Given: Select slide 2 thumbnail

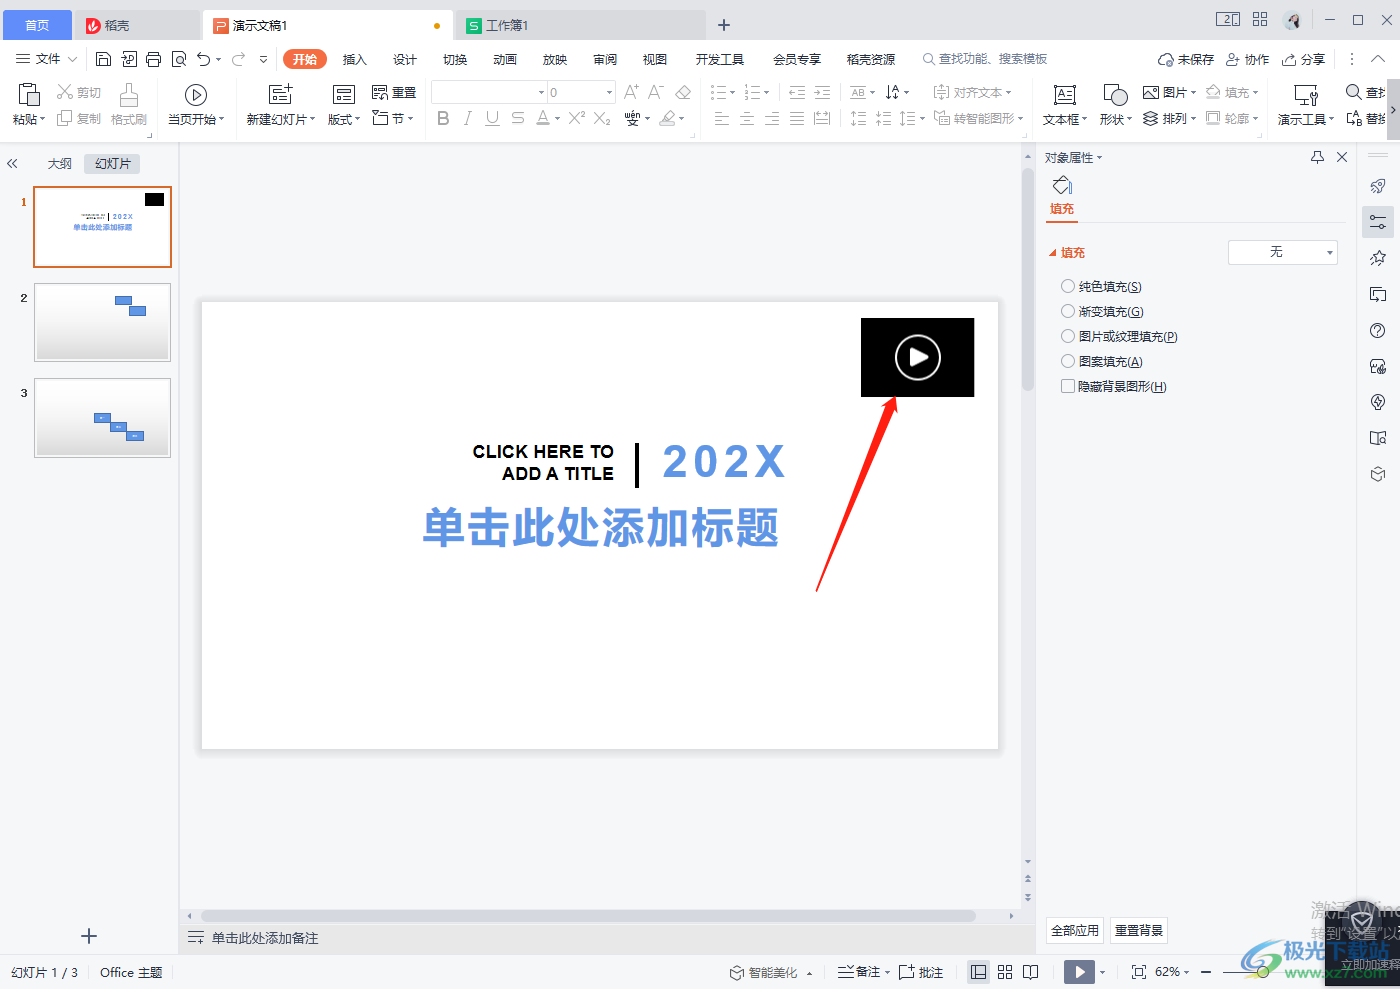Looking at the screenshot, I should 102,322.
